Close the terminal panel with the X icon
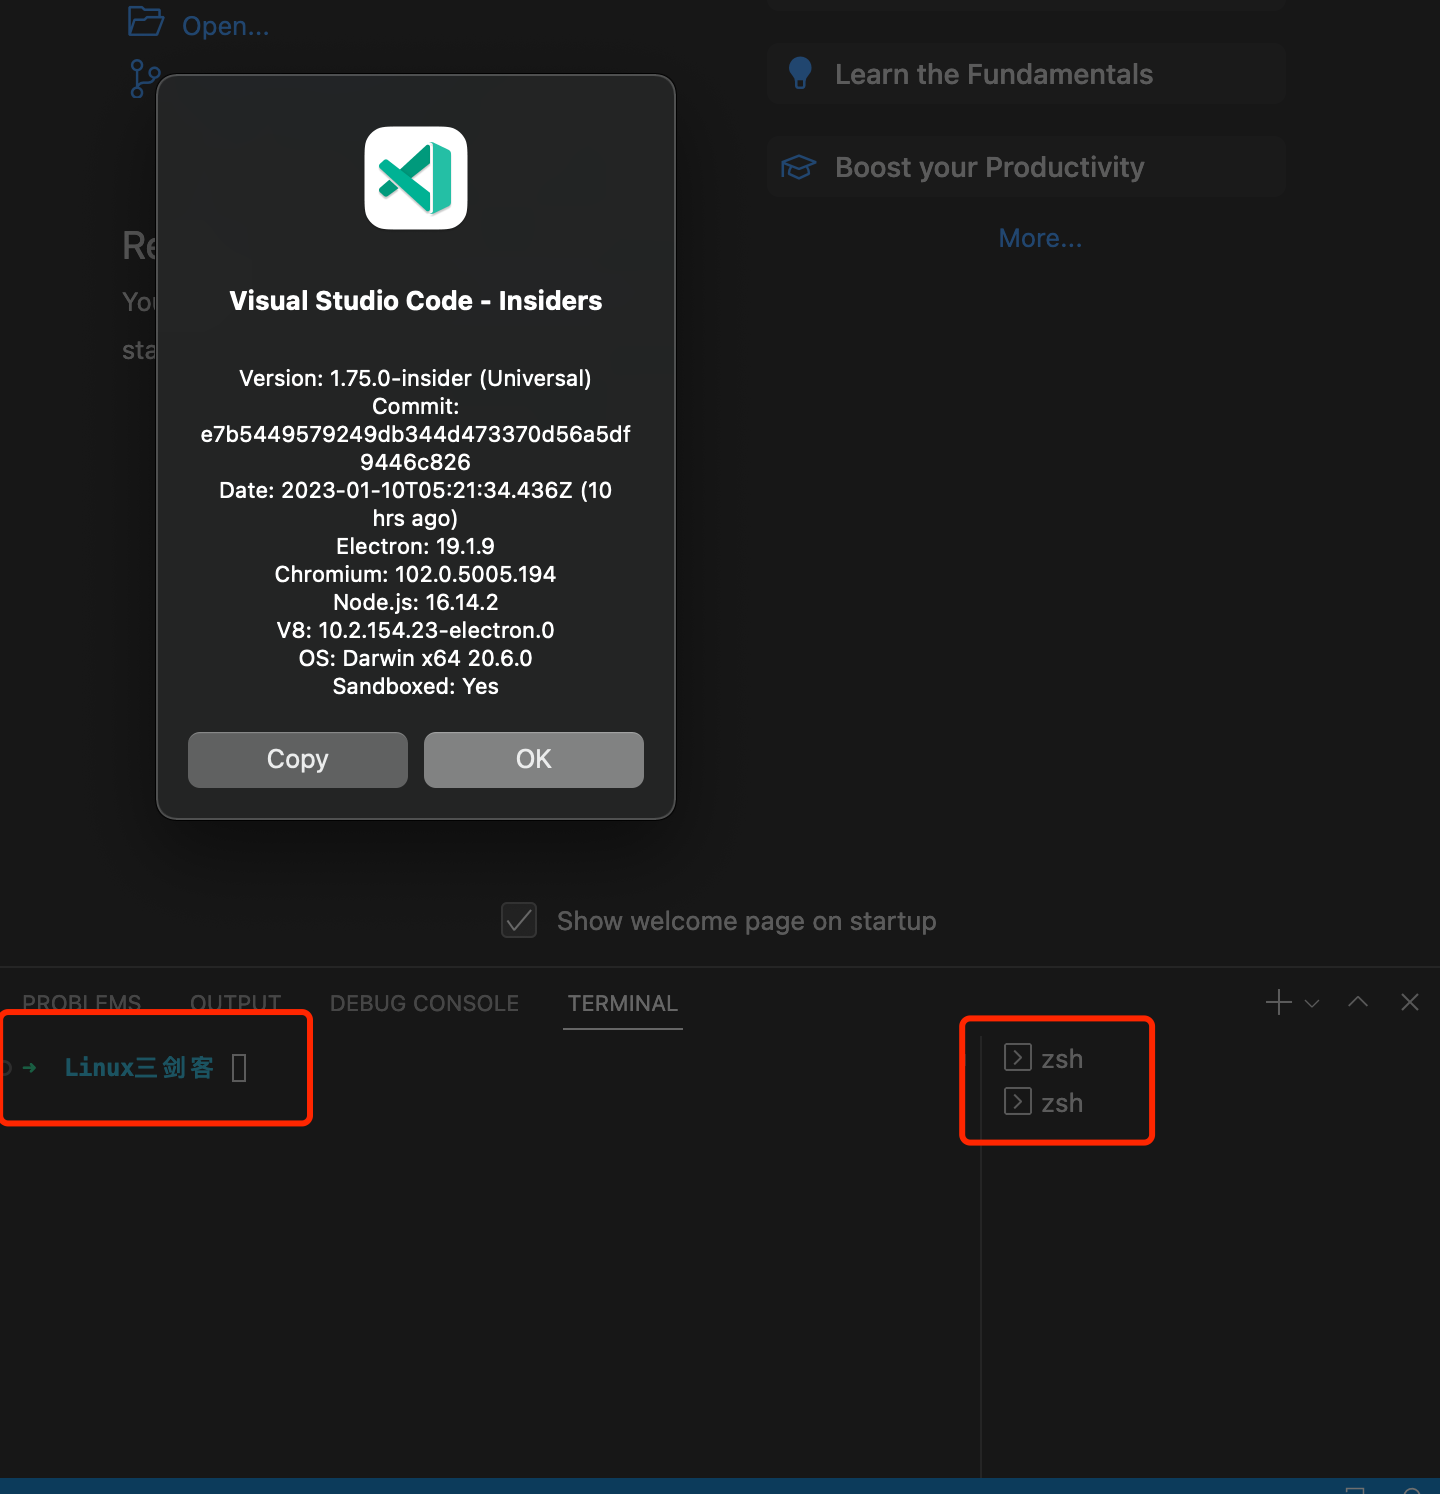The width and height of the screenshot is (1440, 1494). (1409, 1001)
